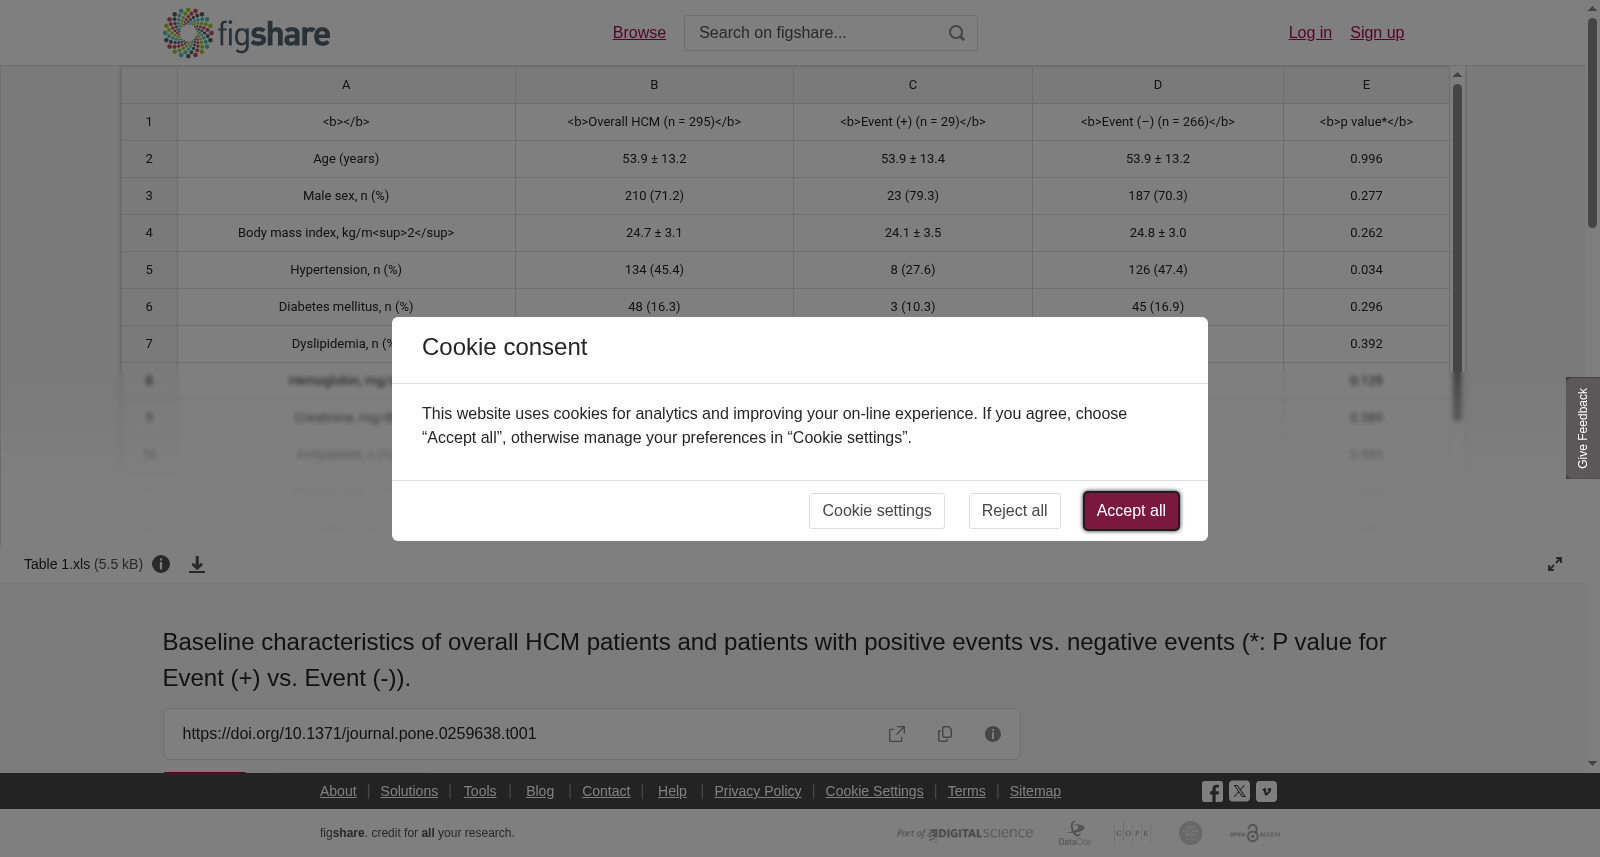Open figshare Facebook page icon
The image size is (1600, 857).
[1212, 791]
